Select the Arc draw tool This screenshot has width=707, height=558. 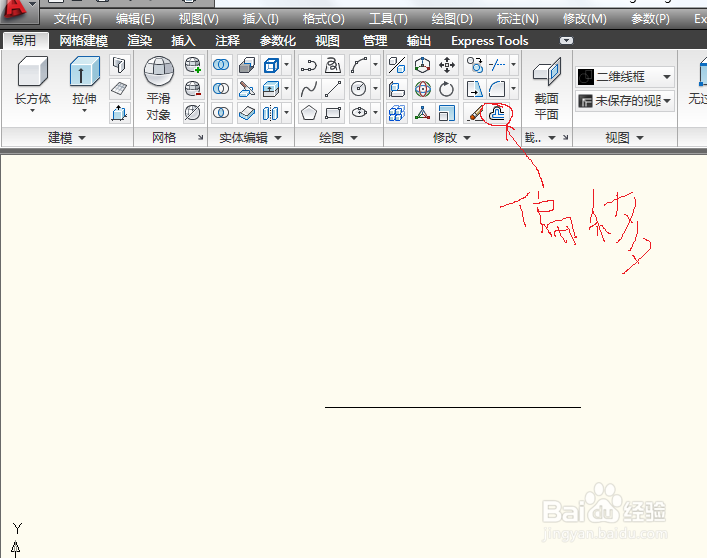coord(359,65)
